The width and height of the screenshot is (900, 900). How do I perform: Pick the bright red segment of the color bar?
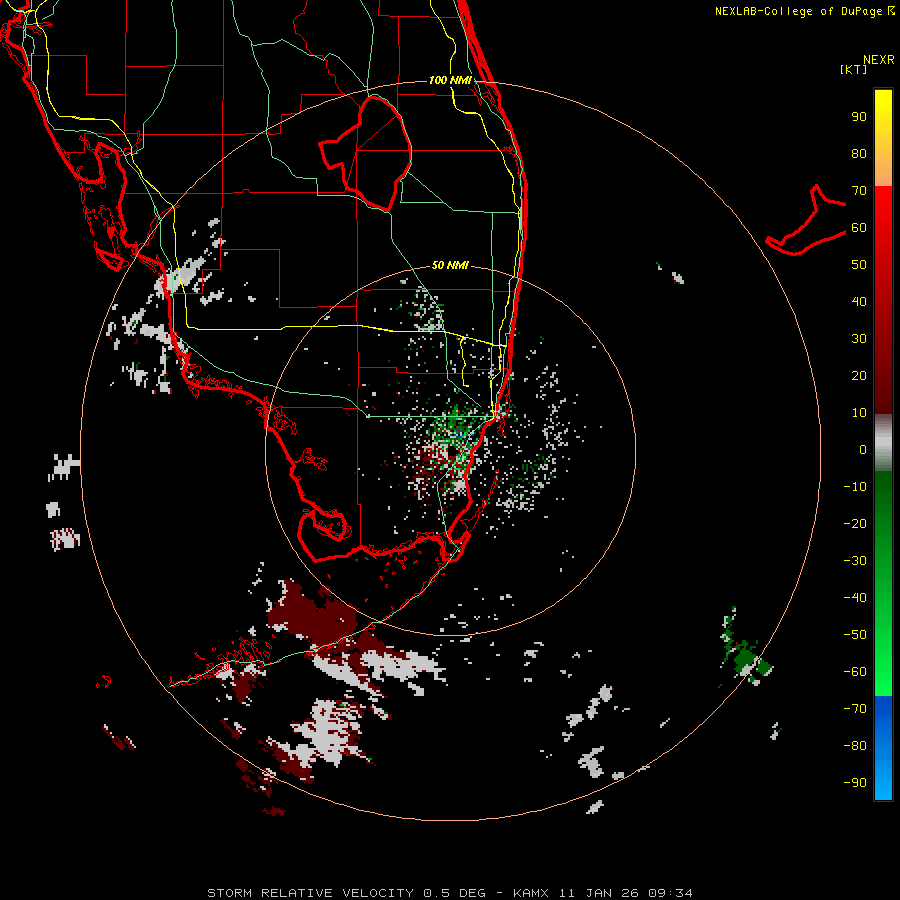(x=883, y=212)
